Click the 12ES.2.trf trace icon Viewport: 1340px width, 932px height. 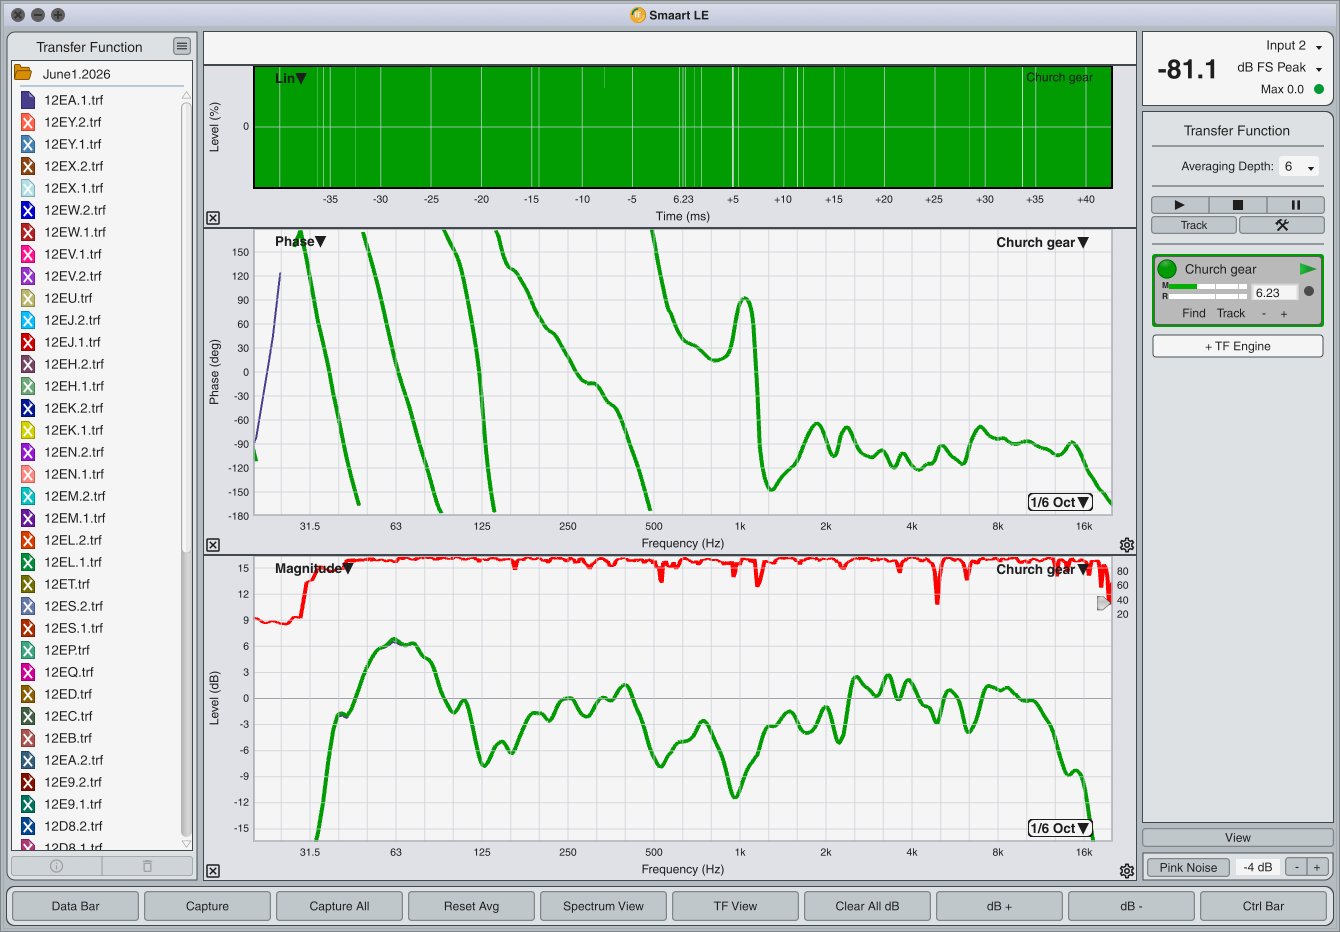(x=28, y=606)
